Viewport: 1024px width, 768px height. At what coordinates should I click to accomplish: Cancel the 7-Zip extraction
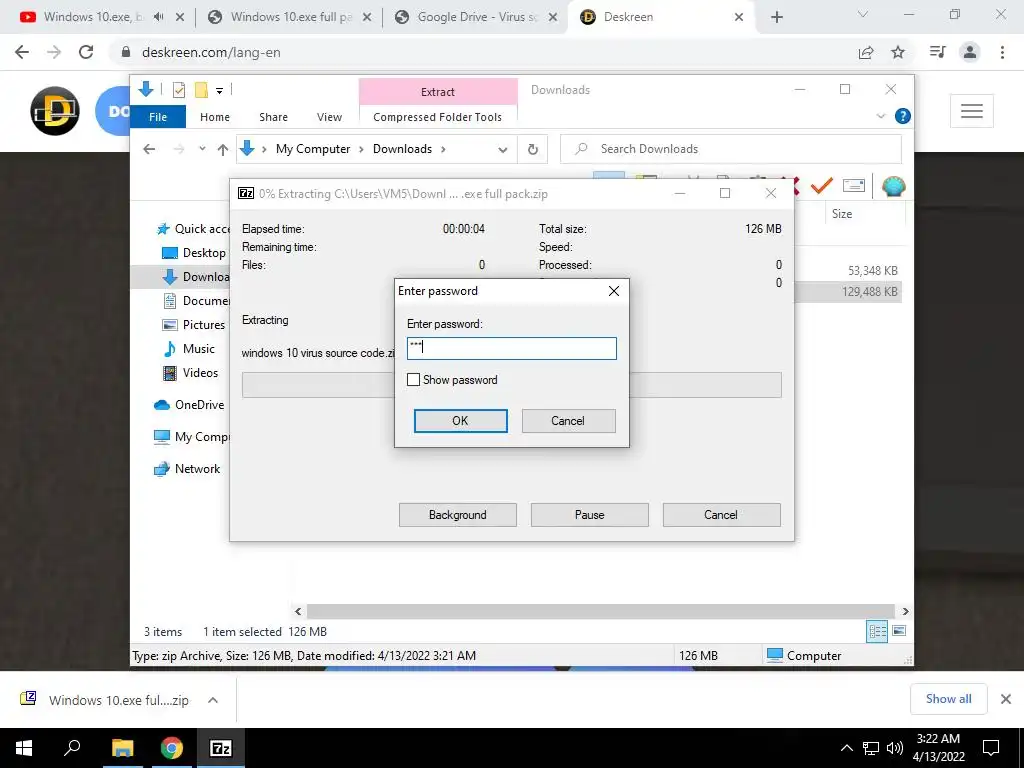click(x=721, y=515)
